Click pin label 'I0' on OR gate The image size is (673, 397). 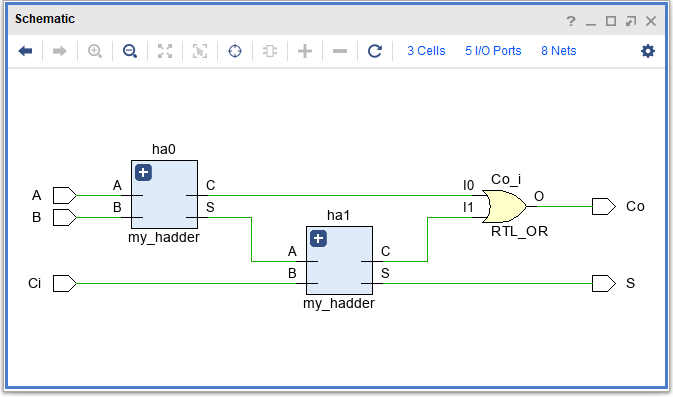pos(468,185)
